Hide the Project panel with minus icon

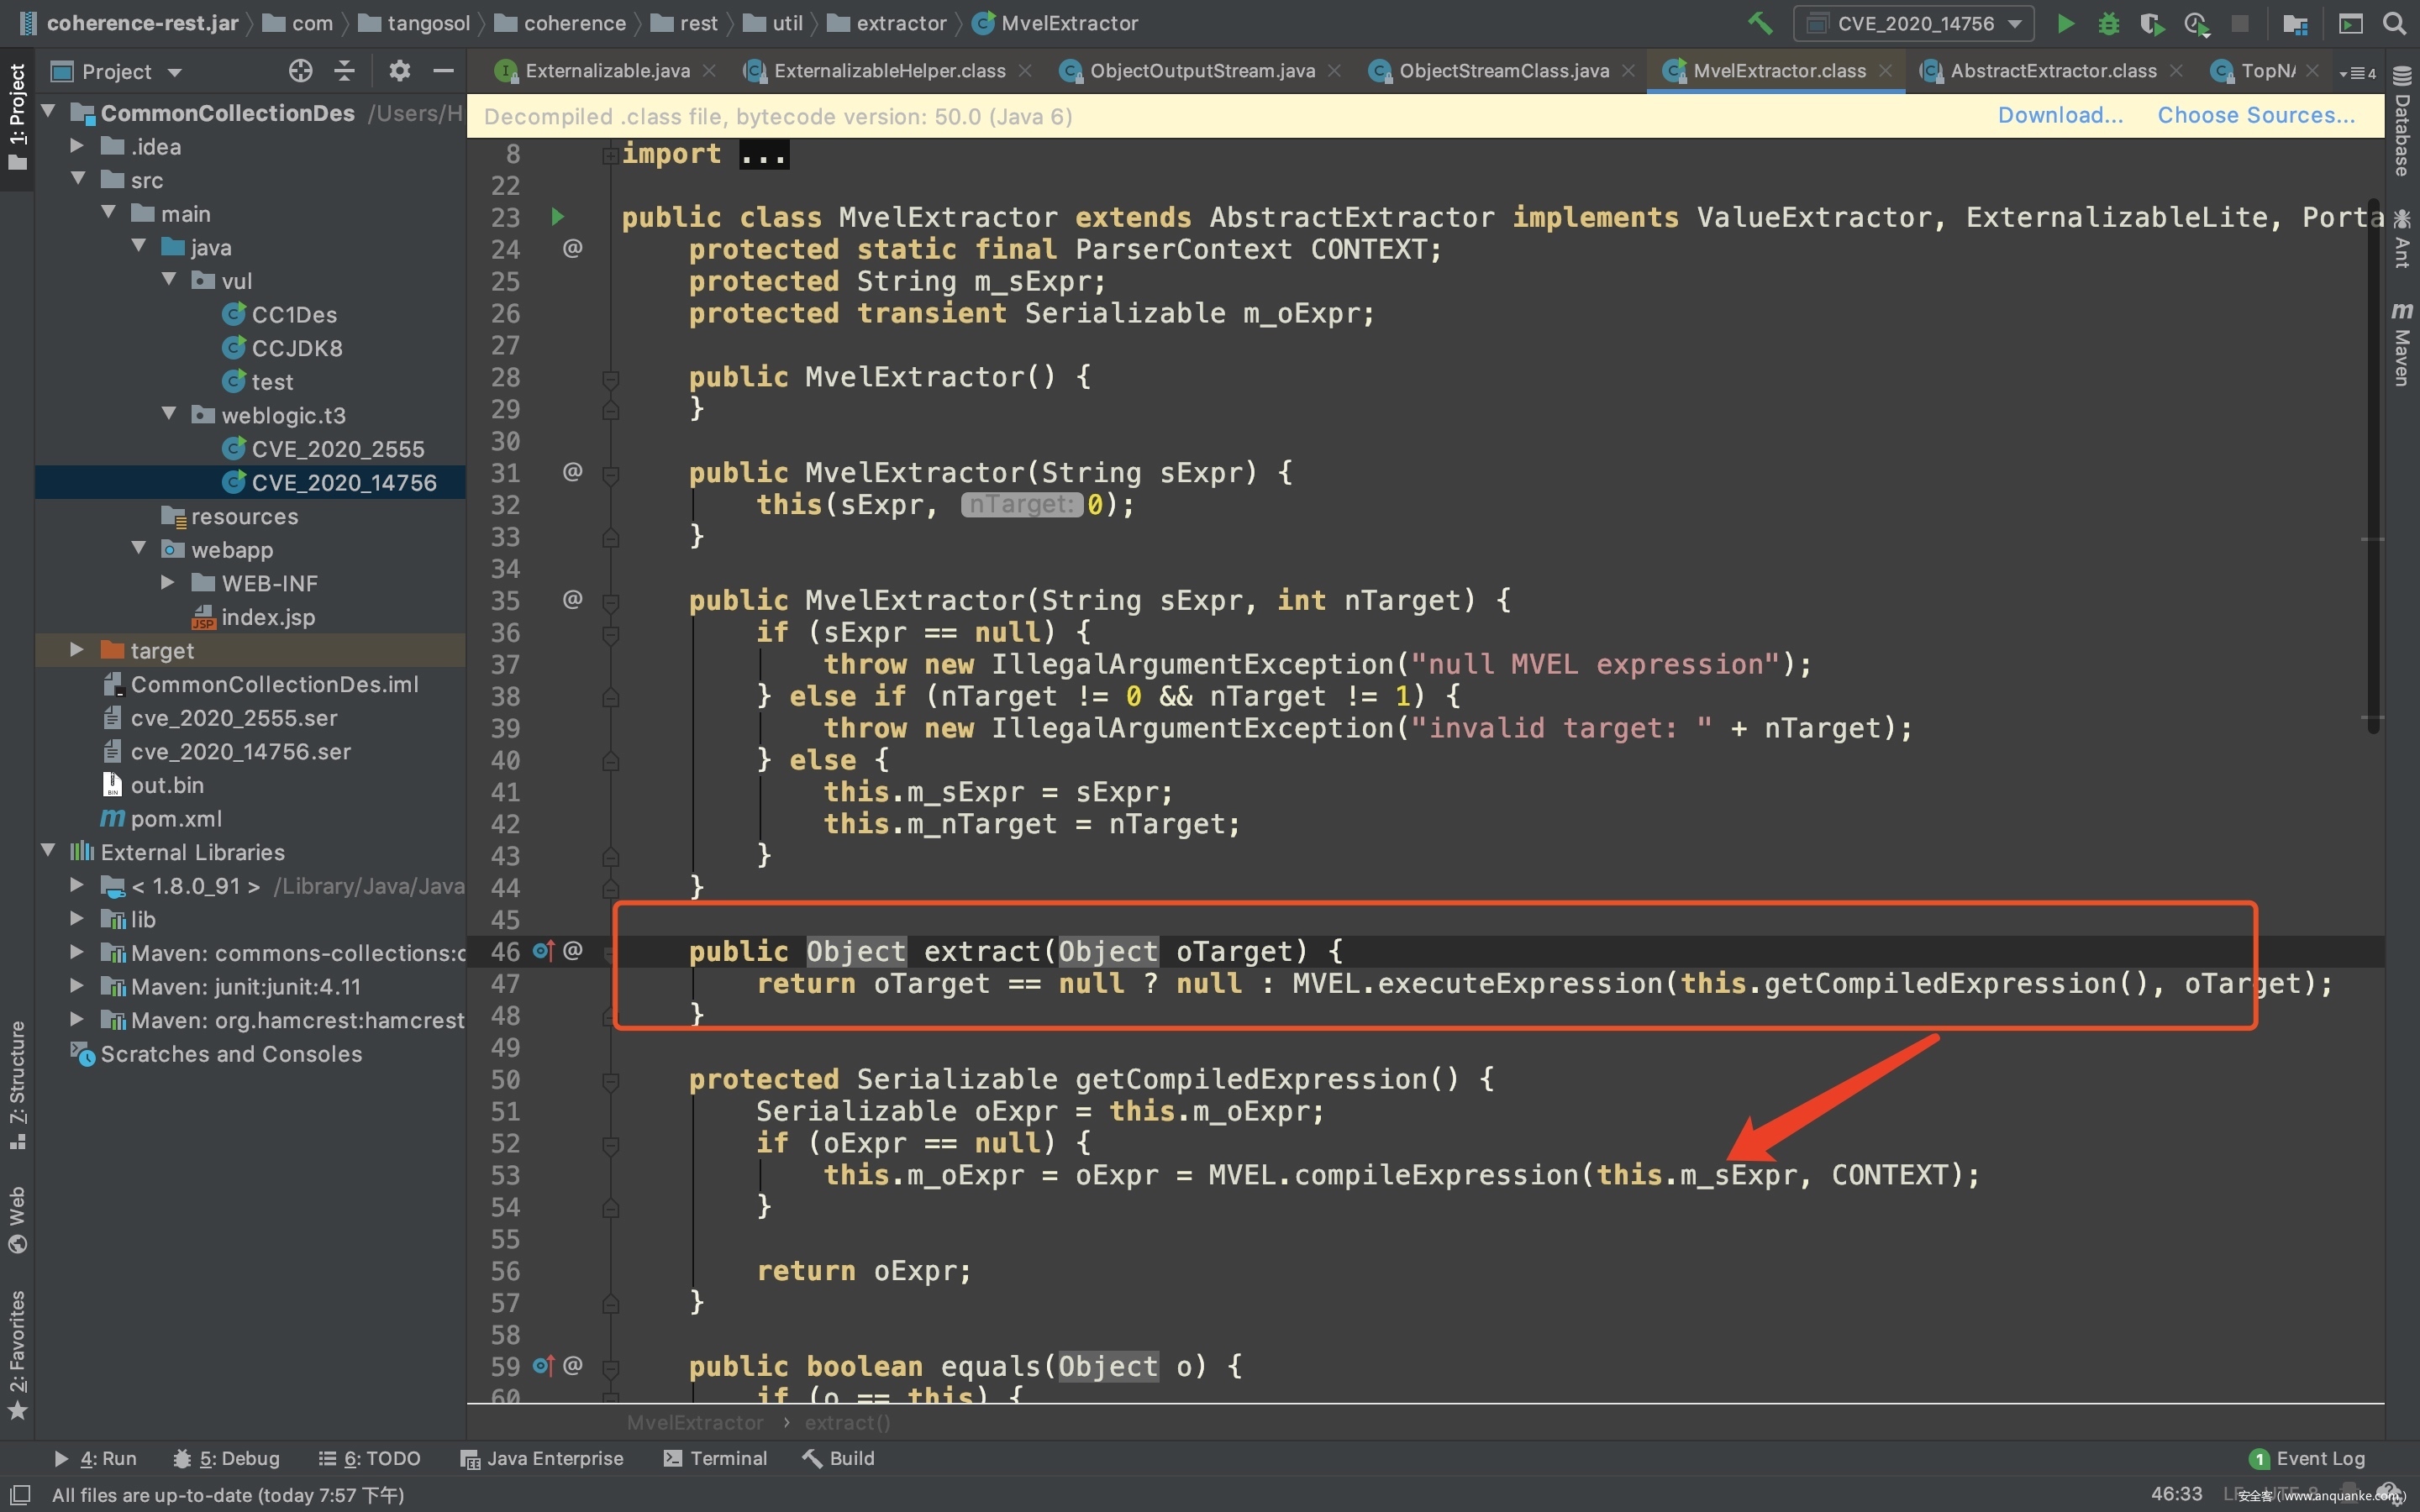(x=443, y=71)
